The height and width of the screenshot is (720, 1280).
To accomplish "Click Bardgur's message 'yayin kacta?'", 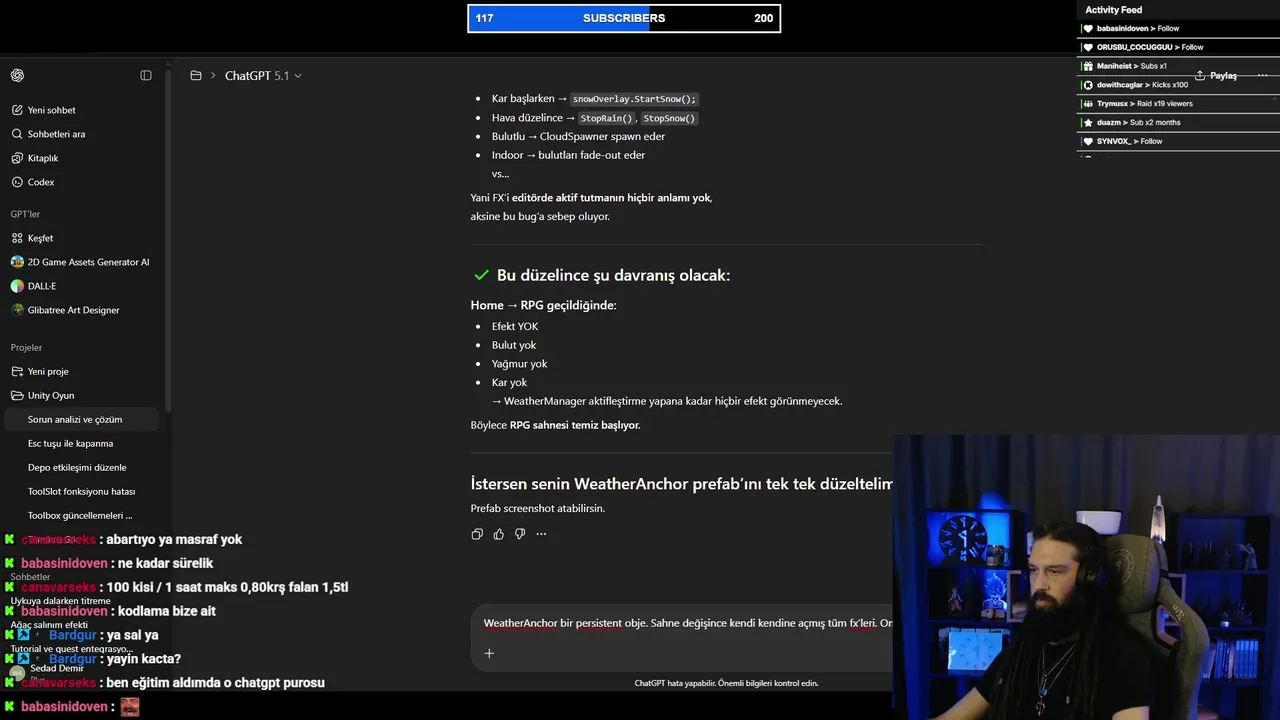I will click(144, 659).
